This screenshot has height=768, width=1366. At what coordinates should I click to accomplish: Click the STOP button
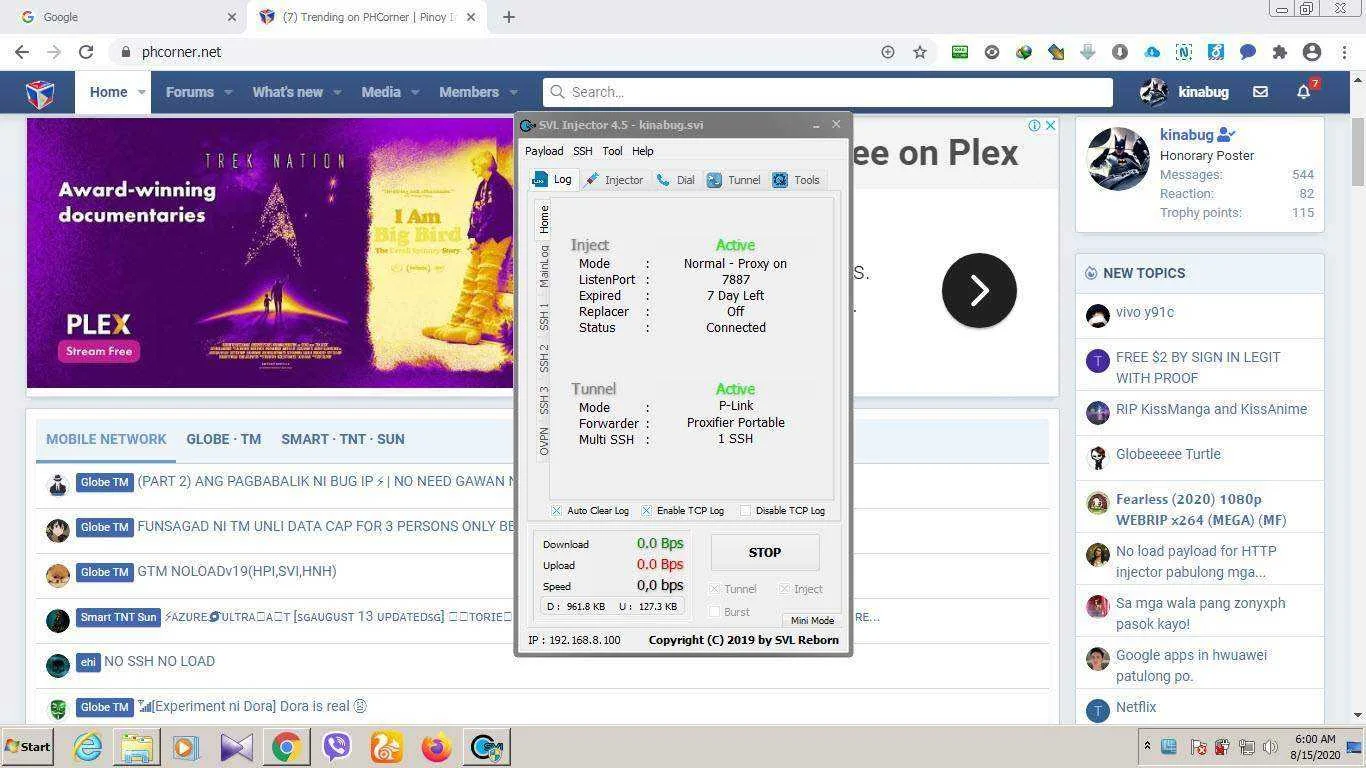pos(765,552)
